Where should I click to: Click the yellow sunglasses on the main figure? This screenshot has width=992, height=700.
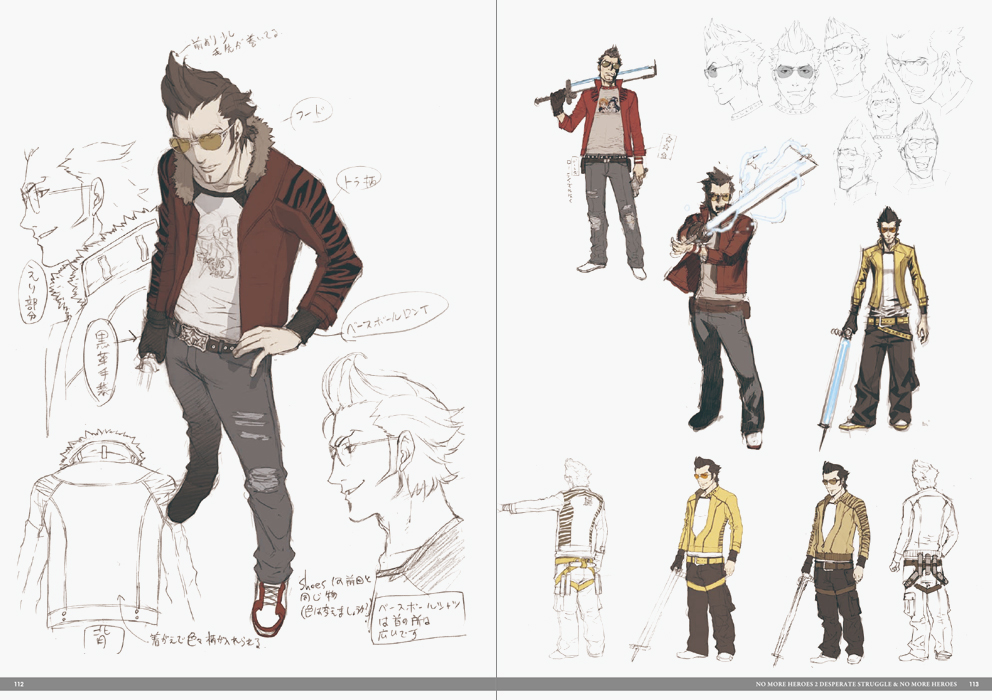pos(197,140)
